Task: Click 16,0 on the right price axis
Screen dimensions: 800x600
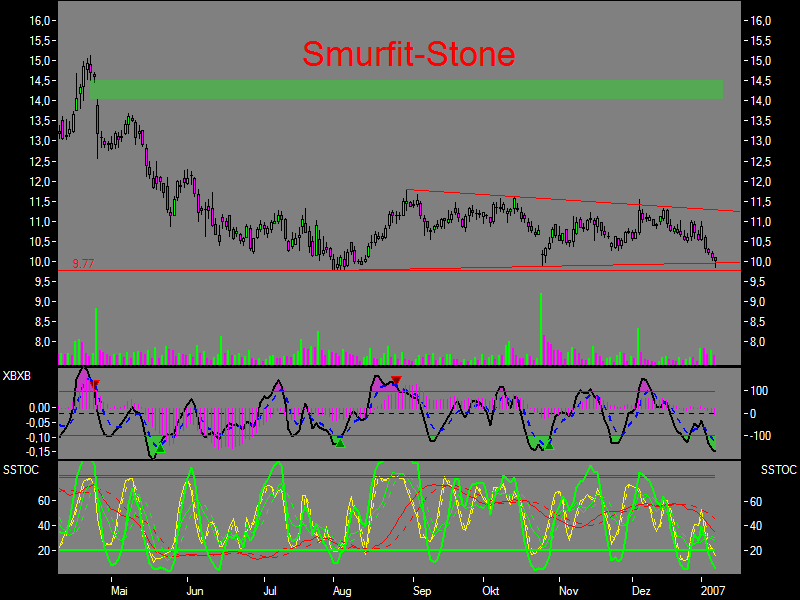Action: tap(761, 21)
